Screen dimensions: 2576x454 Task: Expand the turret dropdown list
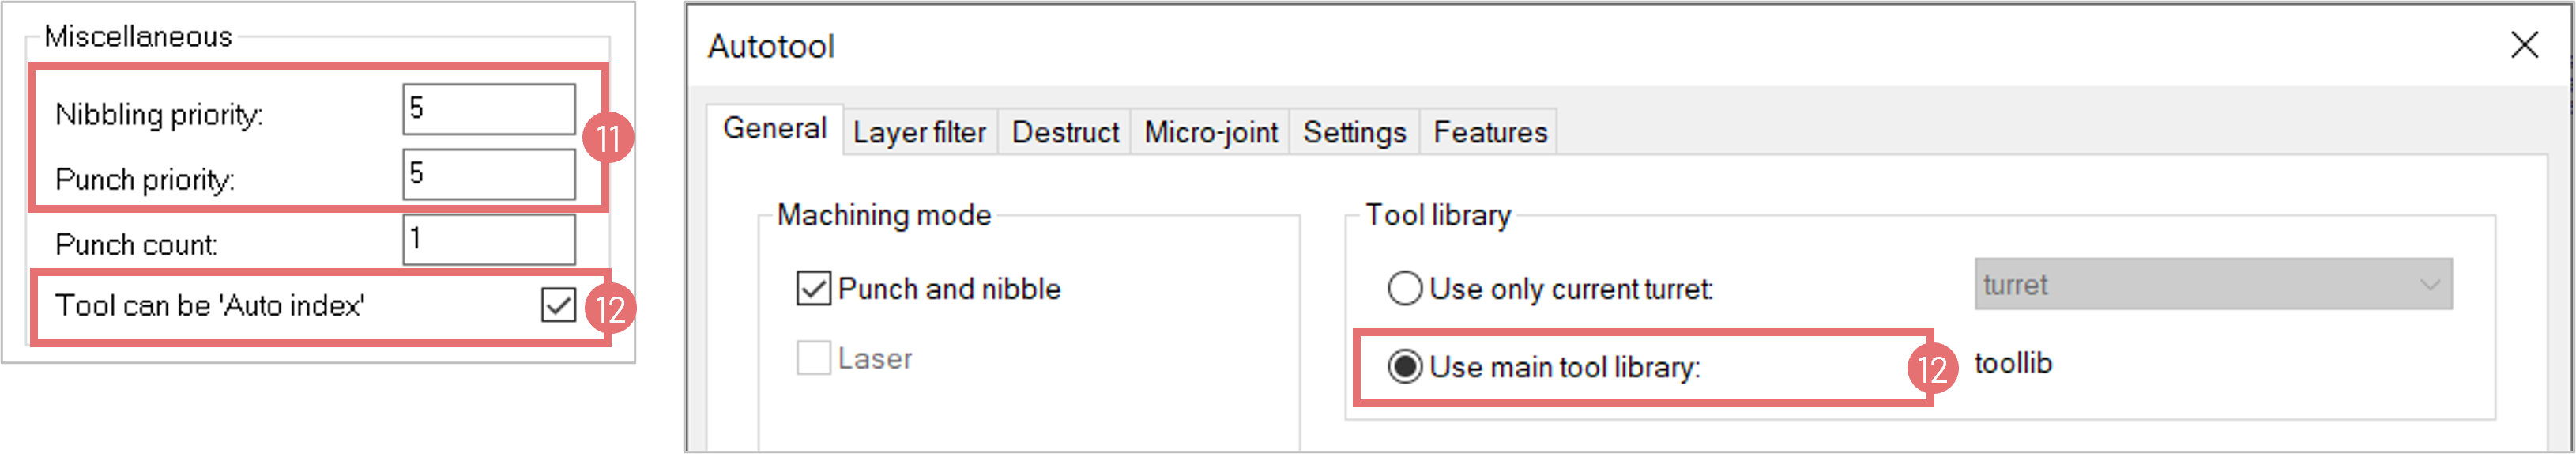(2212, 285)
